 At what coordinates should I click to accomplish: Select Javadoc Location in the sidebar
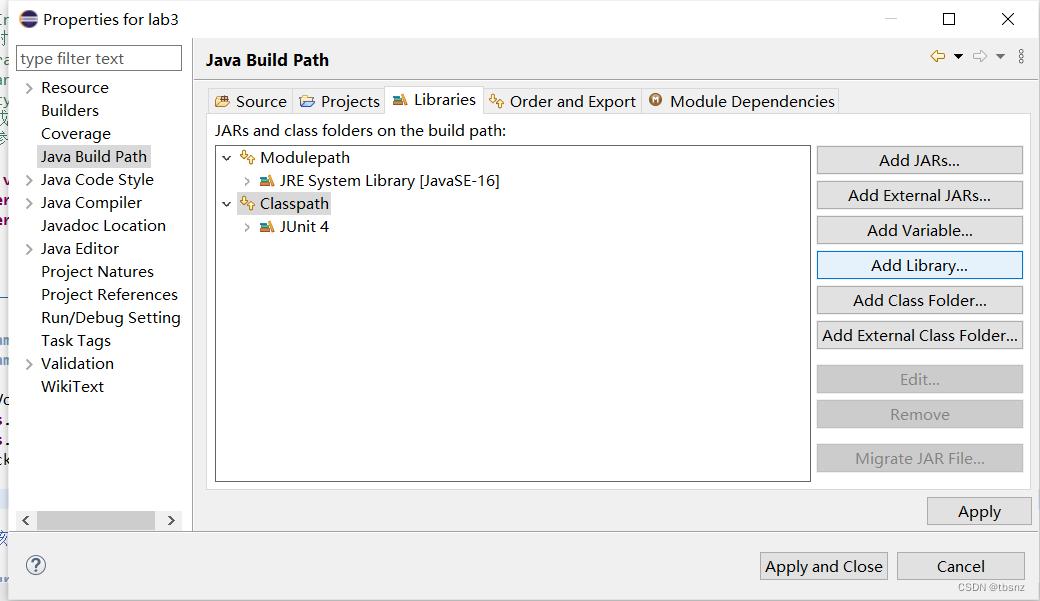[x=103, y=226]
